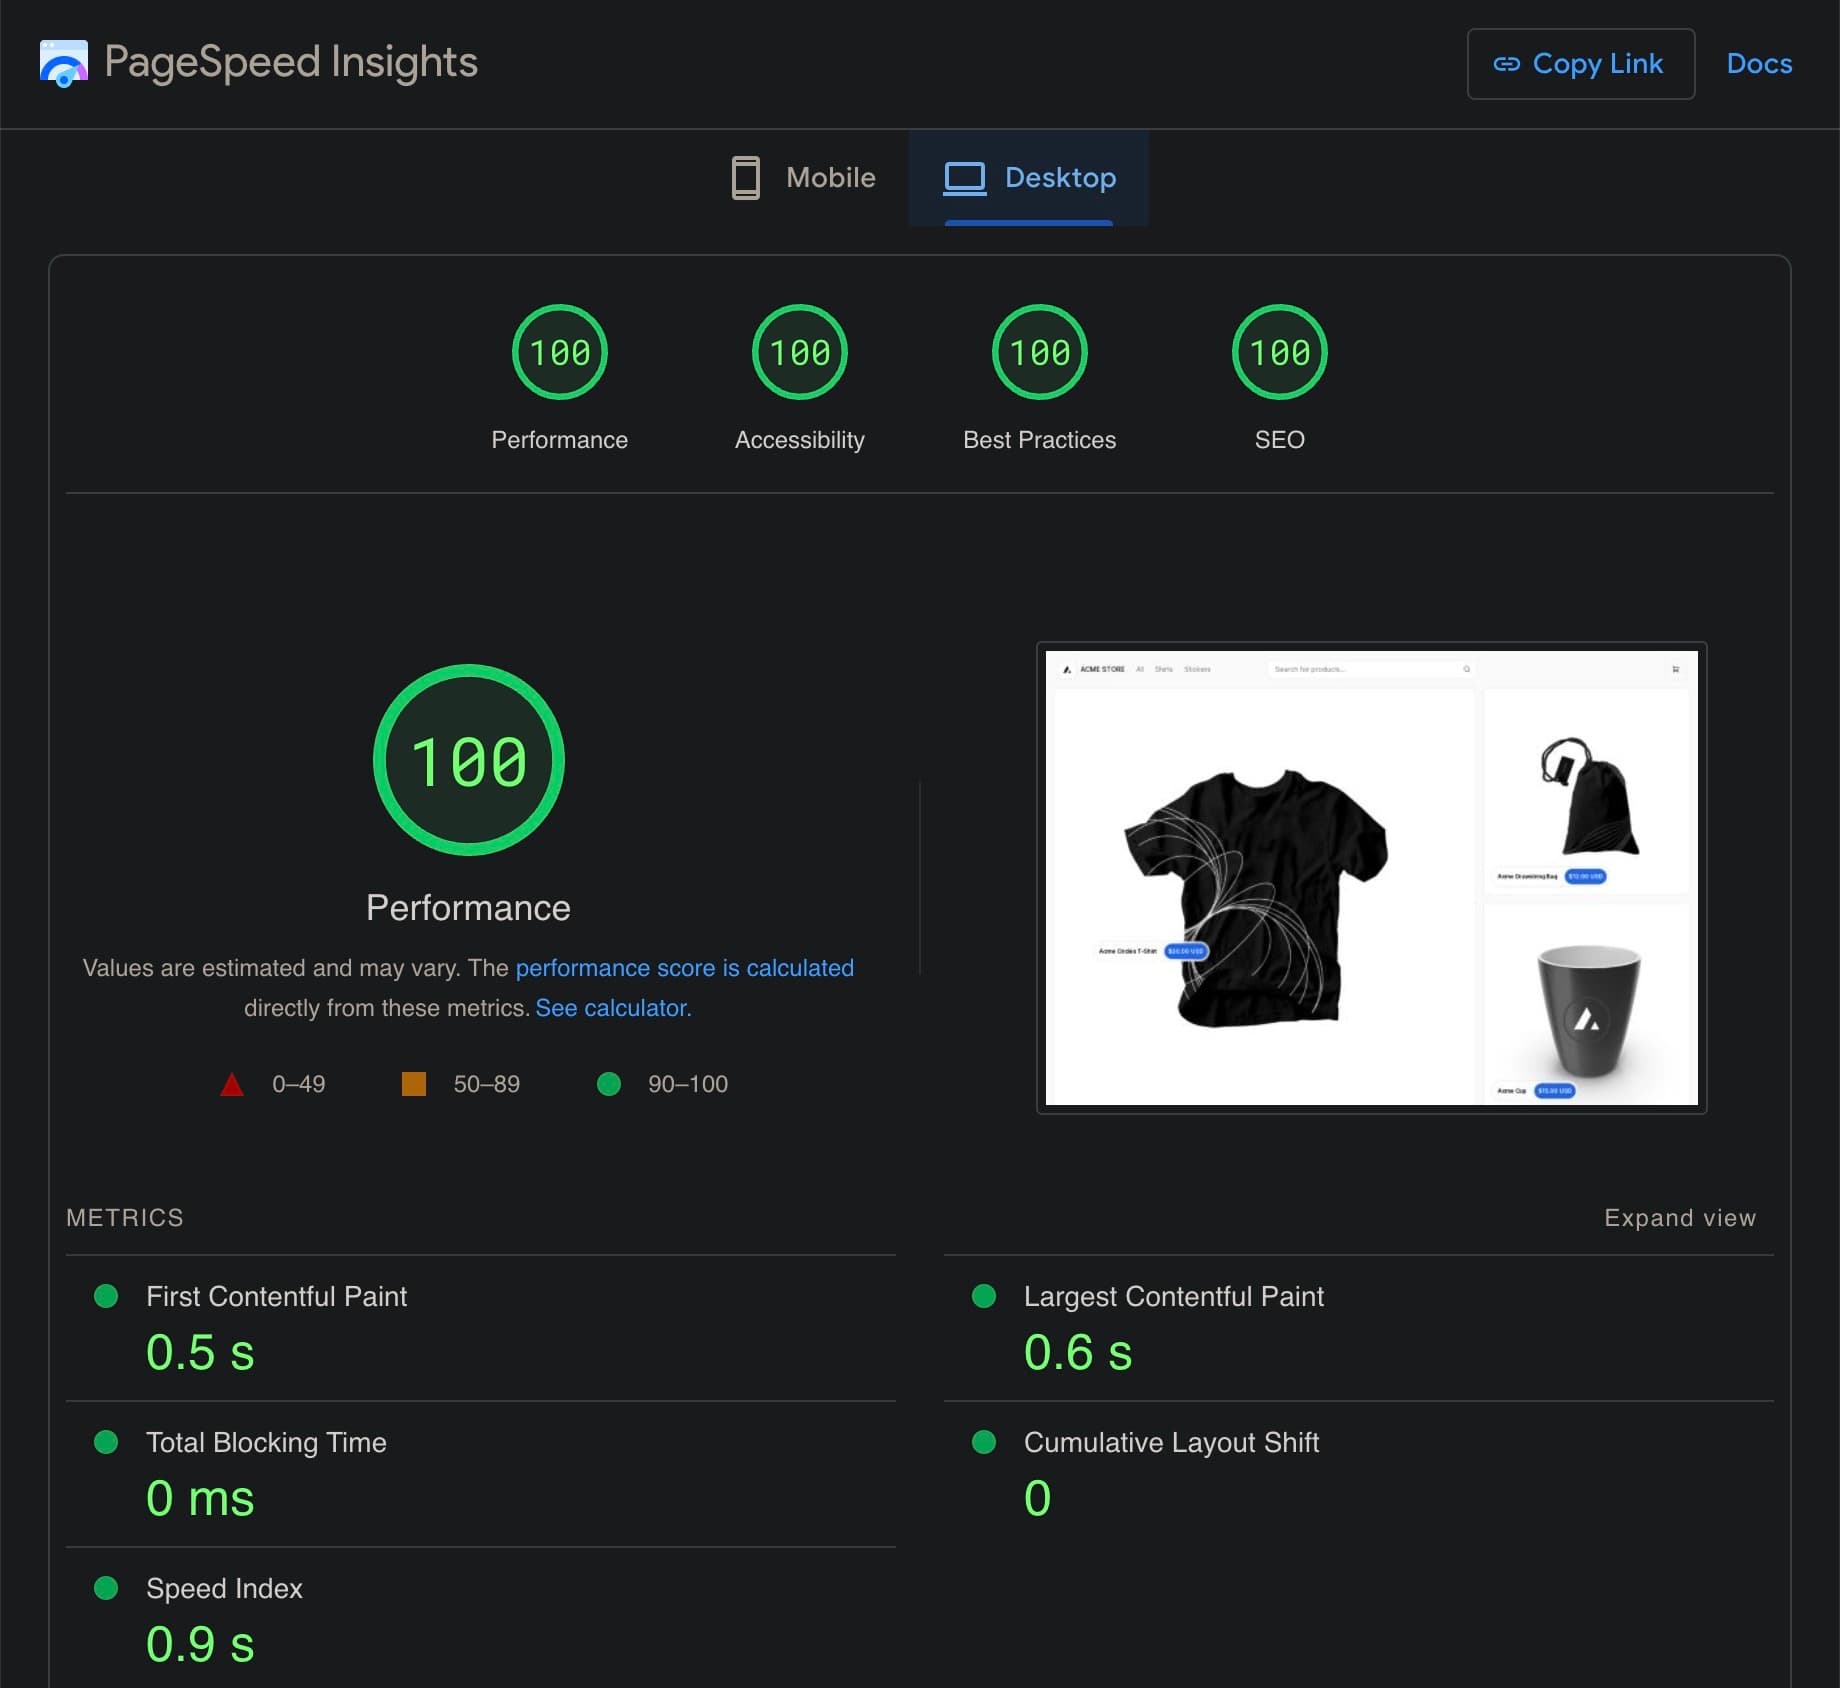Select the Accessibility score gauge
Image resolution: width=1840 pixels, height=1688 pixels.
coord(799,351)
